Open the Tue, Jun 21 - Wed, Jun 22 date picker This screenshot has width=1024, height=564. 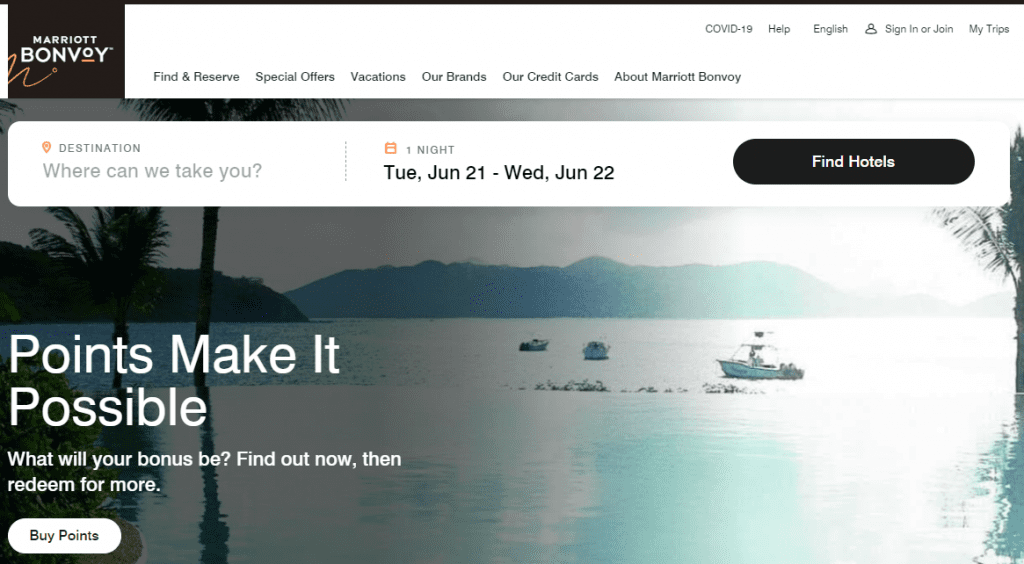pyautogui.click(x=499, y=173)
